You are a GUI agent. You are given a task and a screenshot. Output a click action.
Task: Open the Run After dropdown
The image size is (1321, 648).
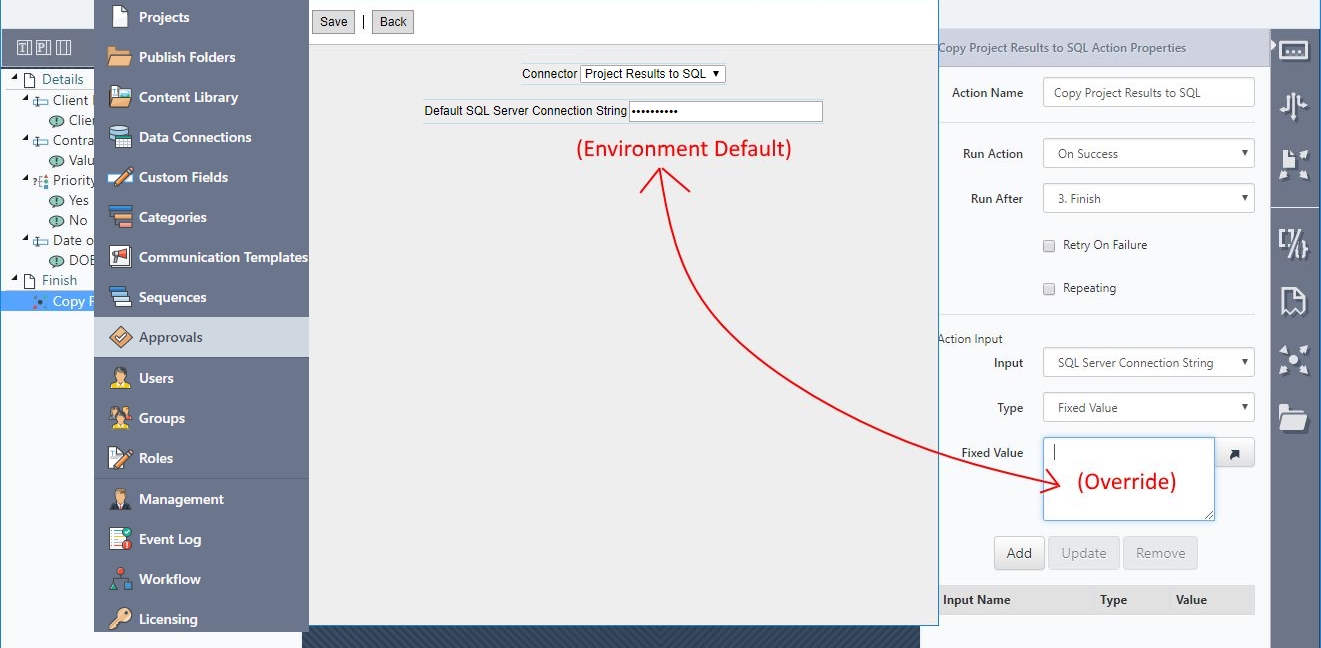[x=1148, y=199]
